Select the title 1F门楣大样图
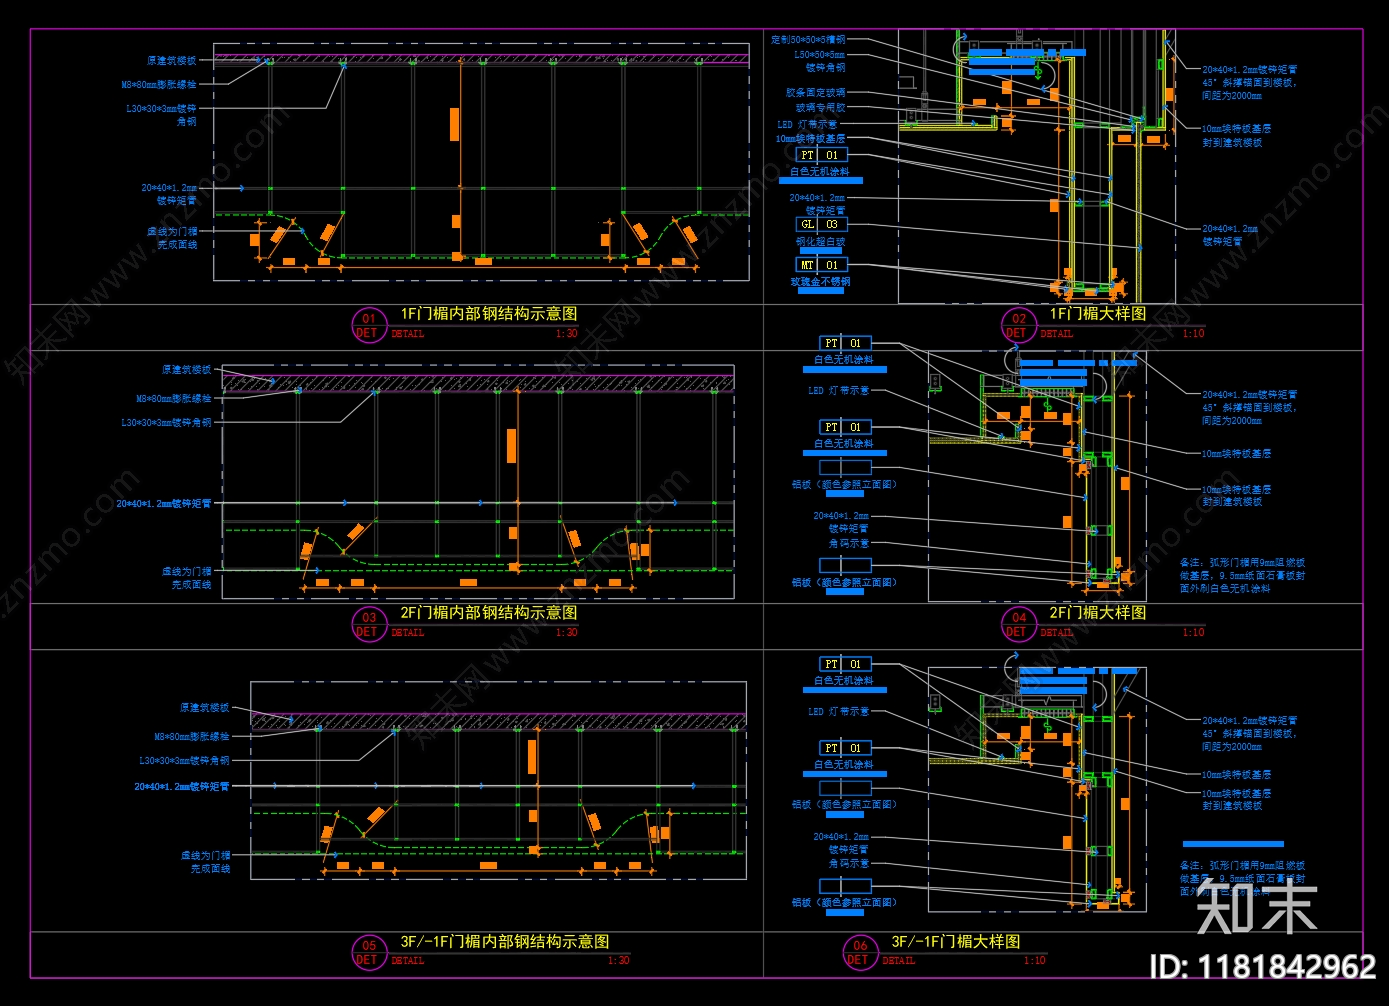Image resolution: width=1389 pixels, height=1006 pixels. click(x=1097, y=314)
